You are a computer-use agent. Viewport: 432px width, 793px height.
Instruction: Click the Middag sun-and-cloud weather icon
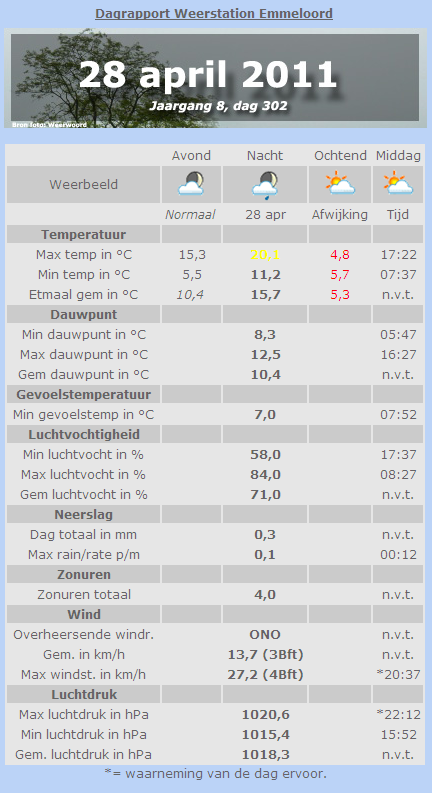tap(398, 183)
